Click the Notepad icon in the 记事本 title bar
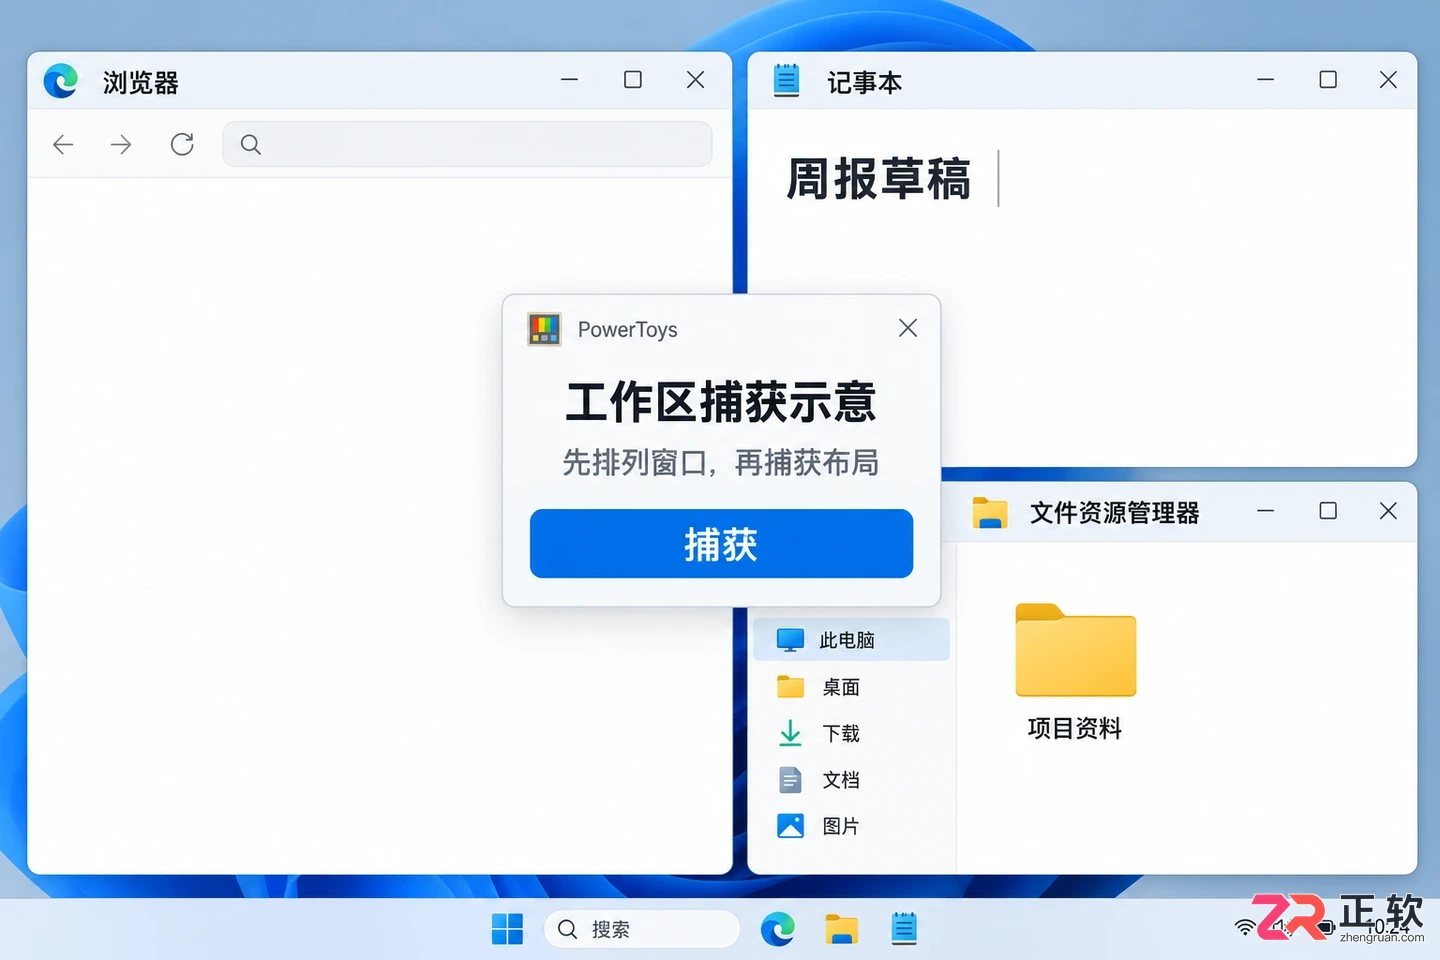The width and height of the screenshot is (1440, 960). (x=787, y=80)
